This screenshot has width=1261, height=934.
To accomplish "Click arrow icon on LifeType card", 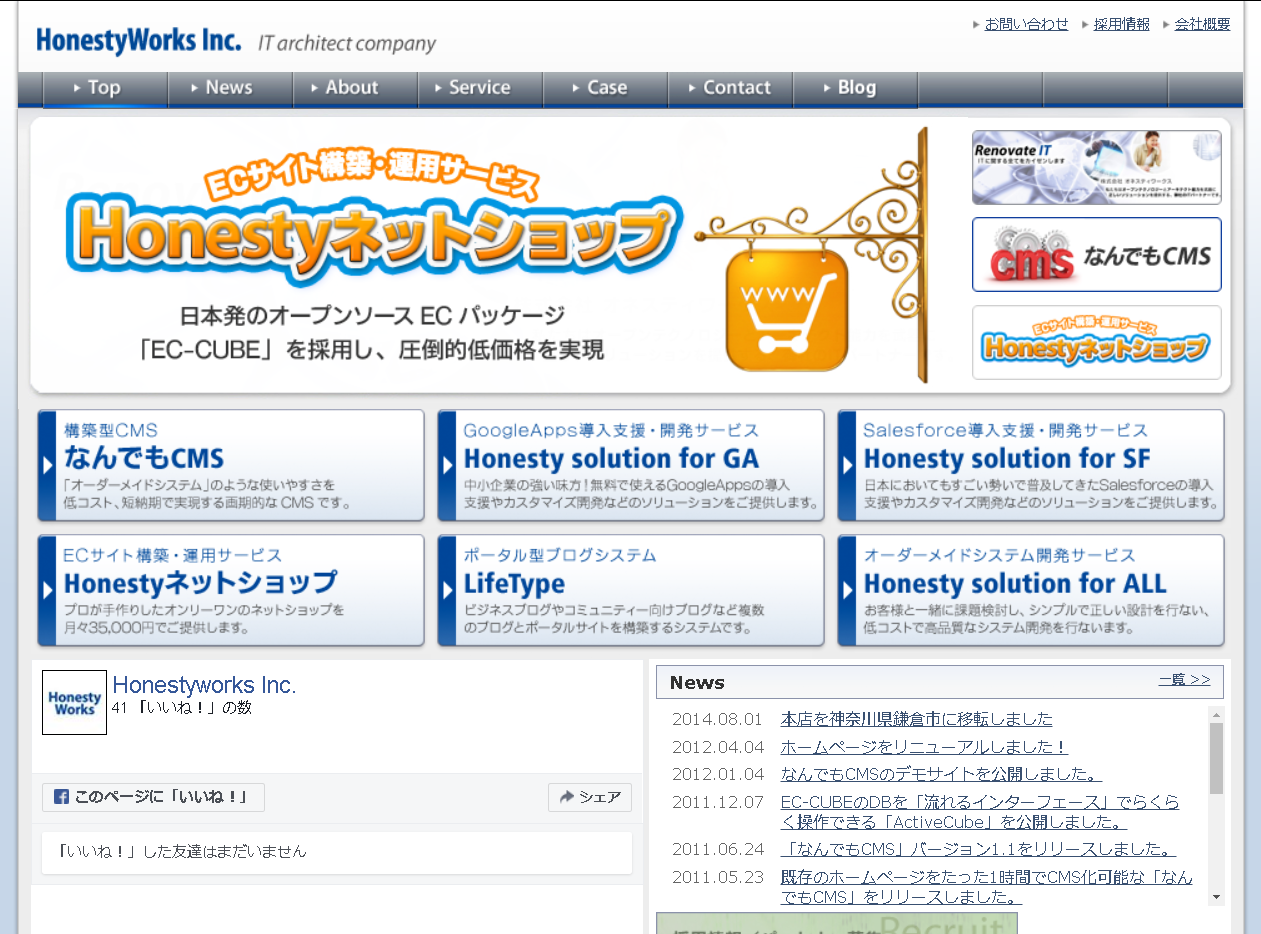I will pos(448,591).
